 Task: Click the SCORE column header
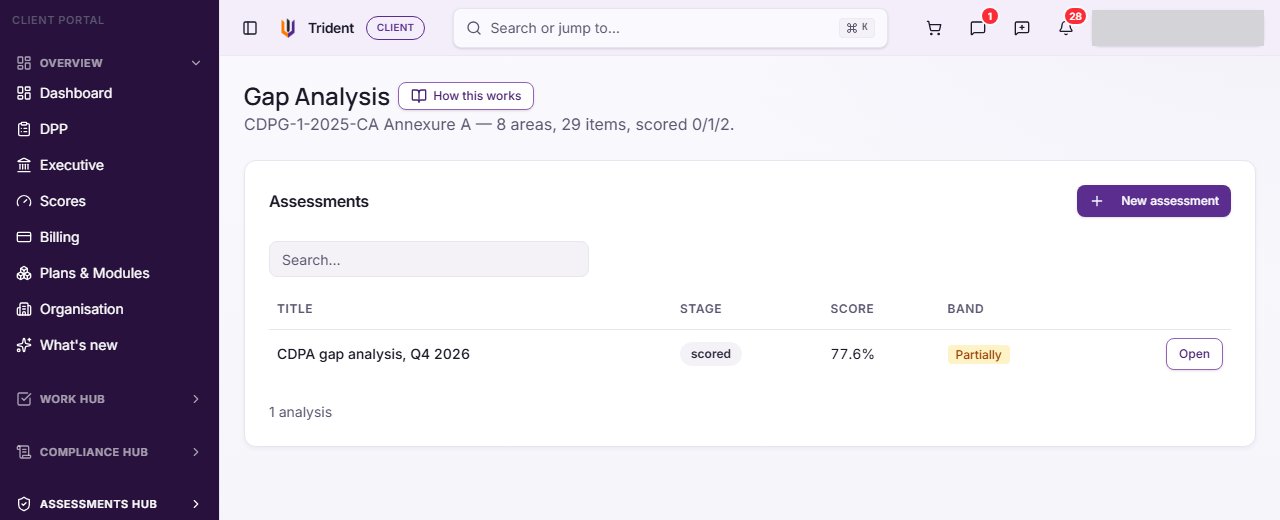coord(852,309)
